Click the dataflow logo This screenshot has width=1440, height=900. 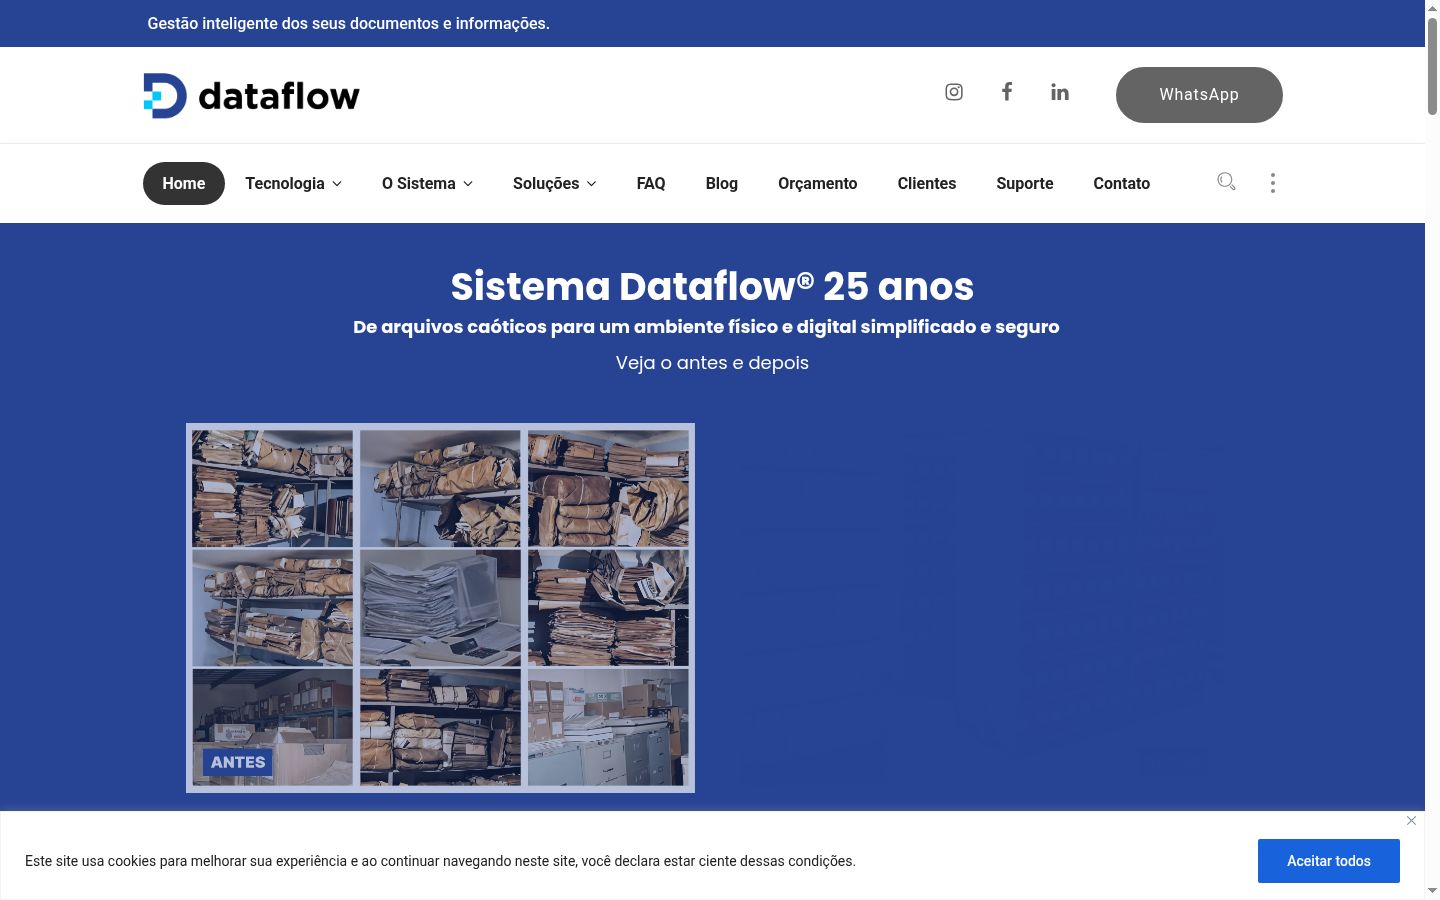click(251, 96)
